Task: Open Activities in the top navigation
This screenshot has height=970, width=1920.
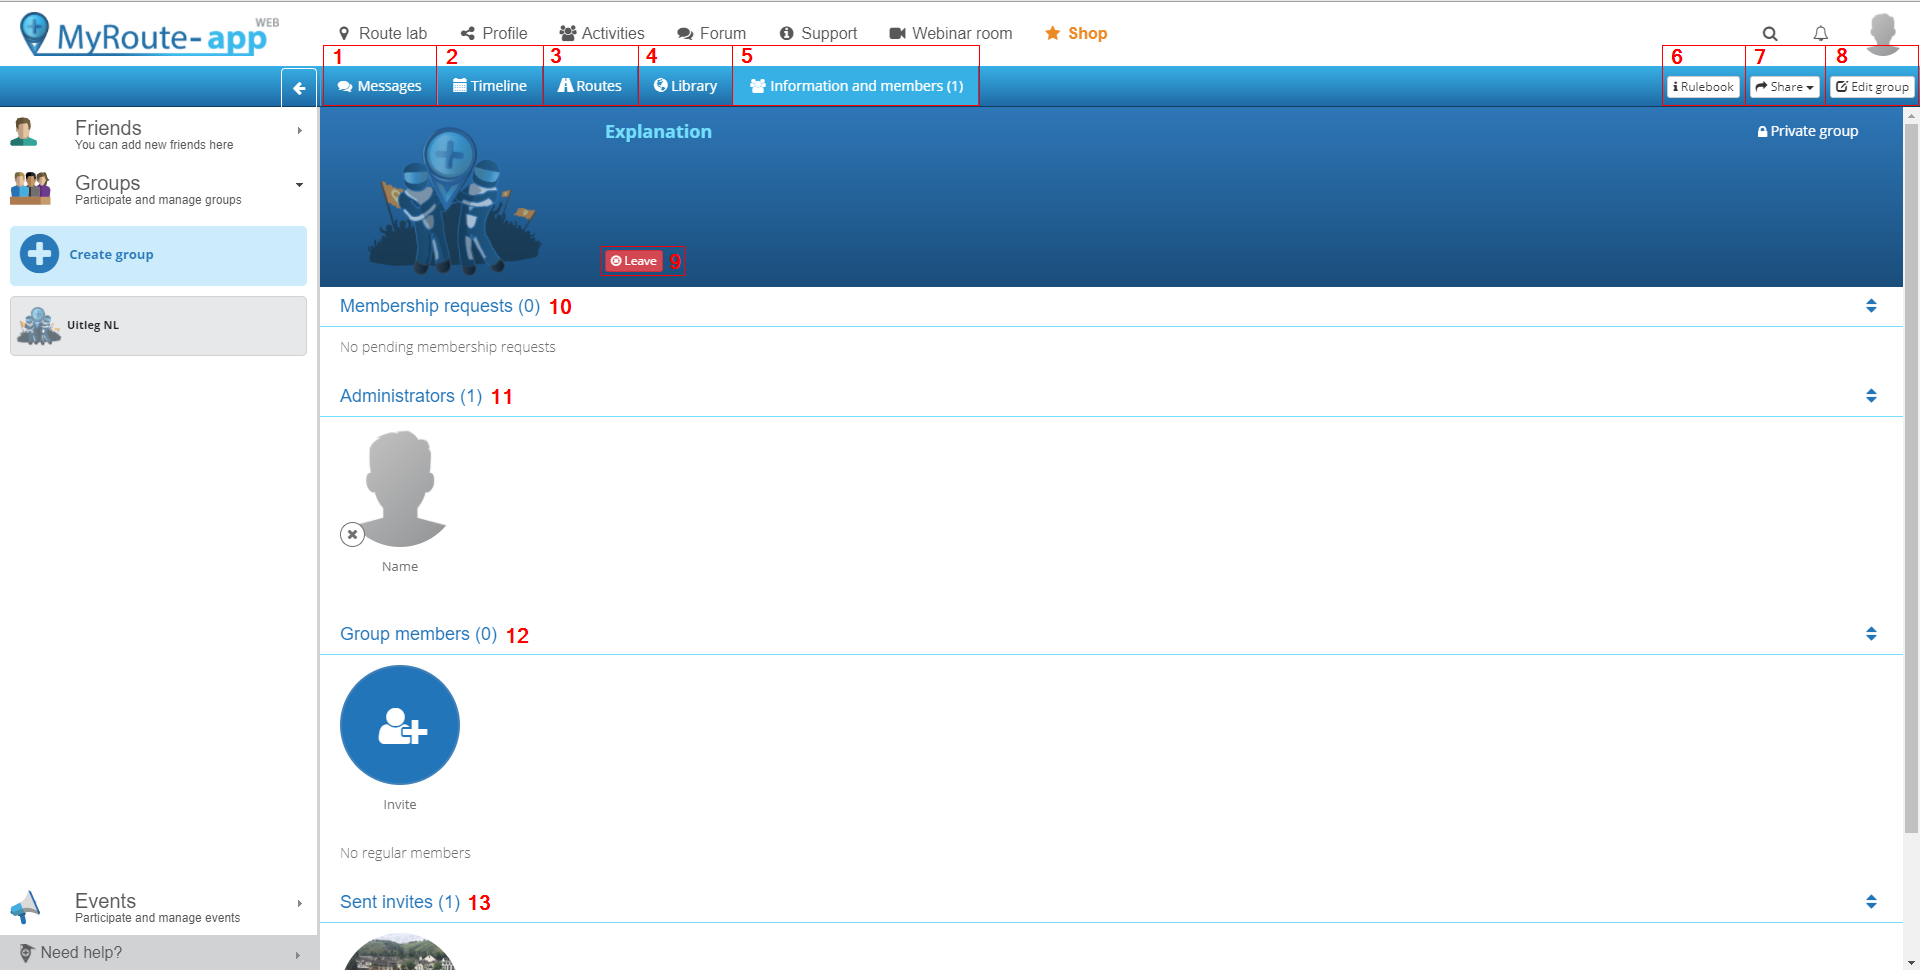Action: [602, 33]
